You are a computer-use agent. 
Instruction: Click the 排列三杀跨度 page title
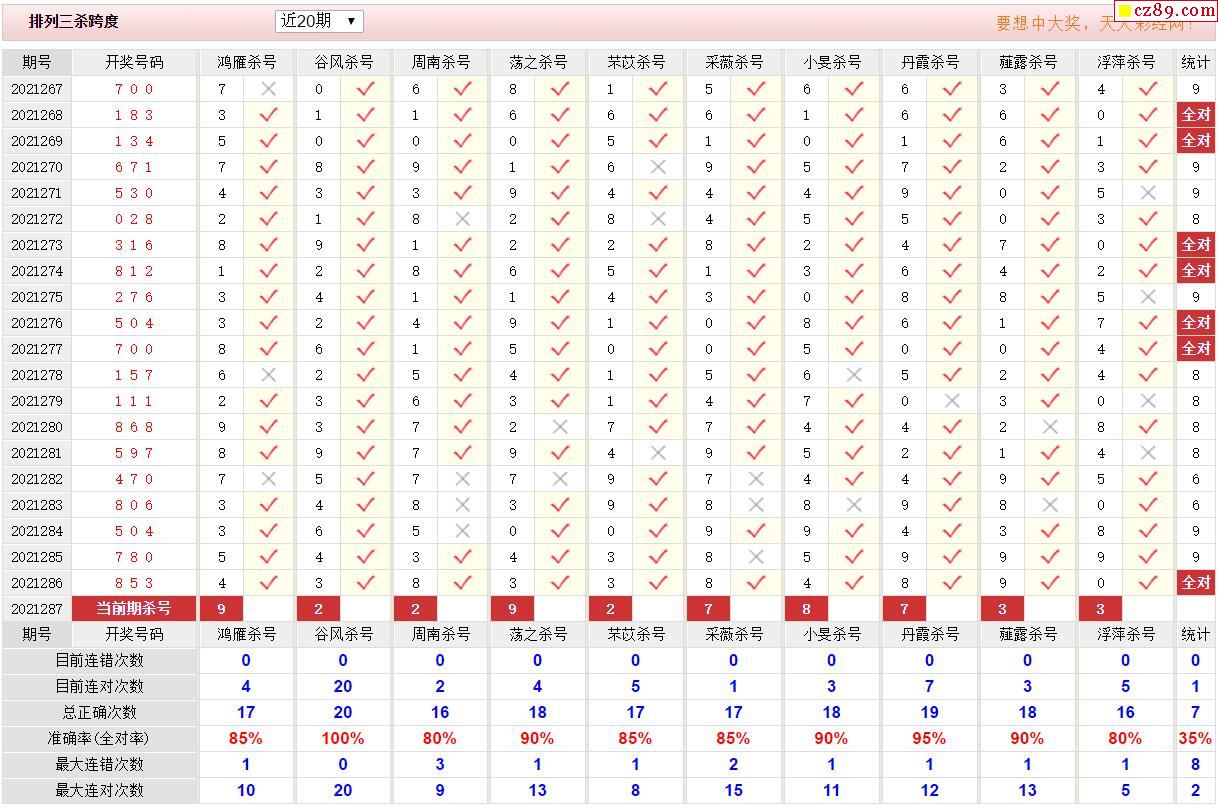click(x=74, y=21)
